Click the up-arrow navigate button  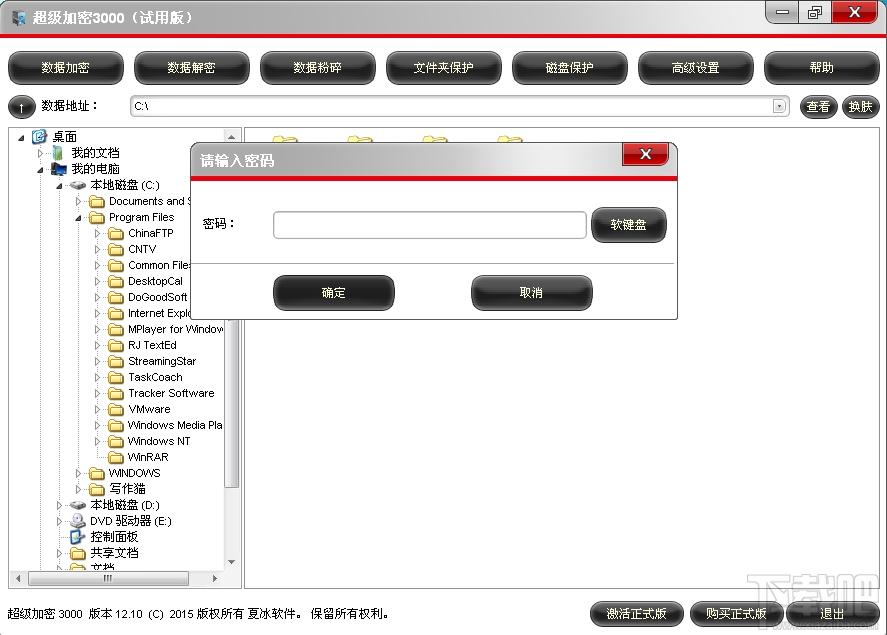pos(21,107)
